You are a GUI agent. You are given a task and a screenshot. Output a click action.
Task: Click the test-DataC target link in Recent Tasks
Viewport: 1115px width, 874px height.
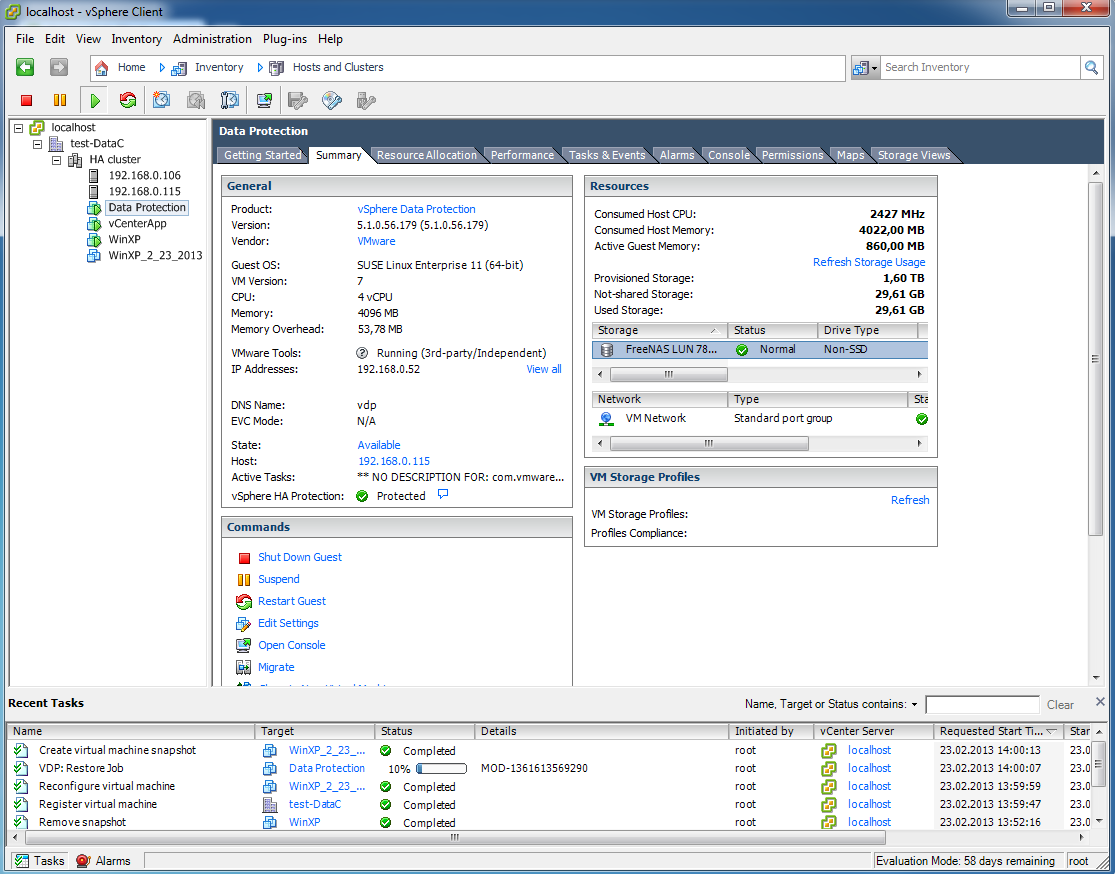click(315, 804)
